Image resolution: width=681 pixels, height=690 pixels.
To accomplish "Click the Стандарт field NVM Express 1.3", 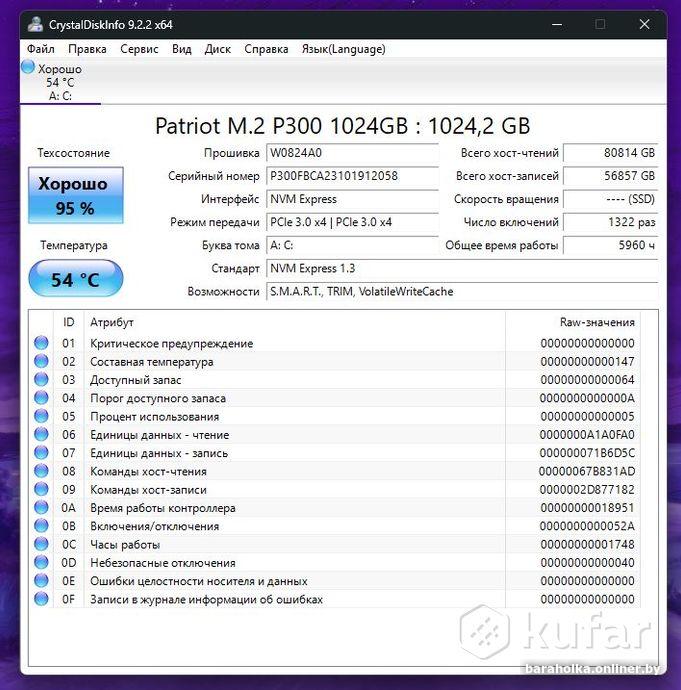I will (x=462, y=268).
